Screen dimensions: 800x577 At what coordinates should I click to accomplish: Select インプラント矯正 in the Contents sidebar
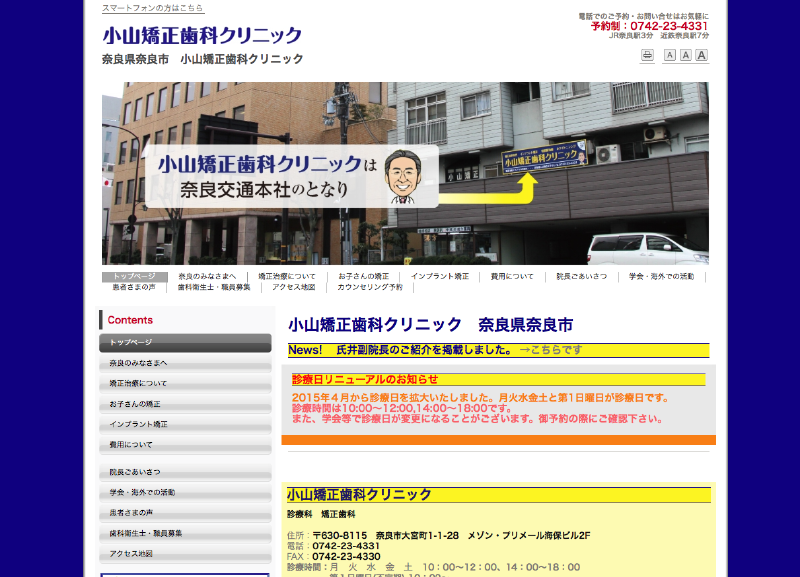(x=185, y=424)
